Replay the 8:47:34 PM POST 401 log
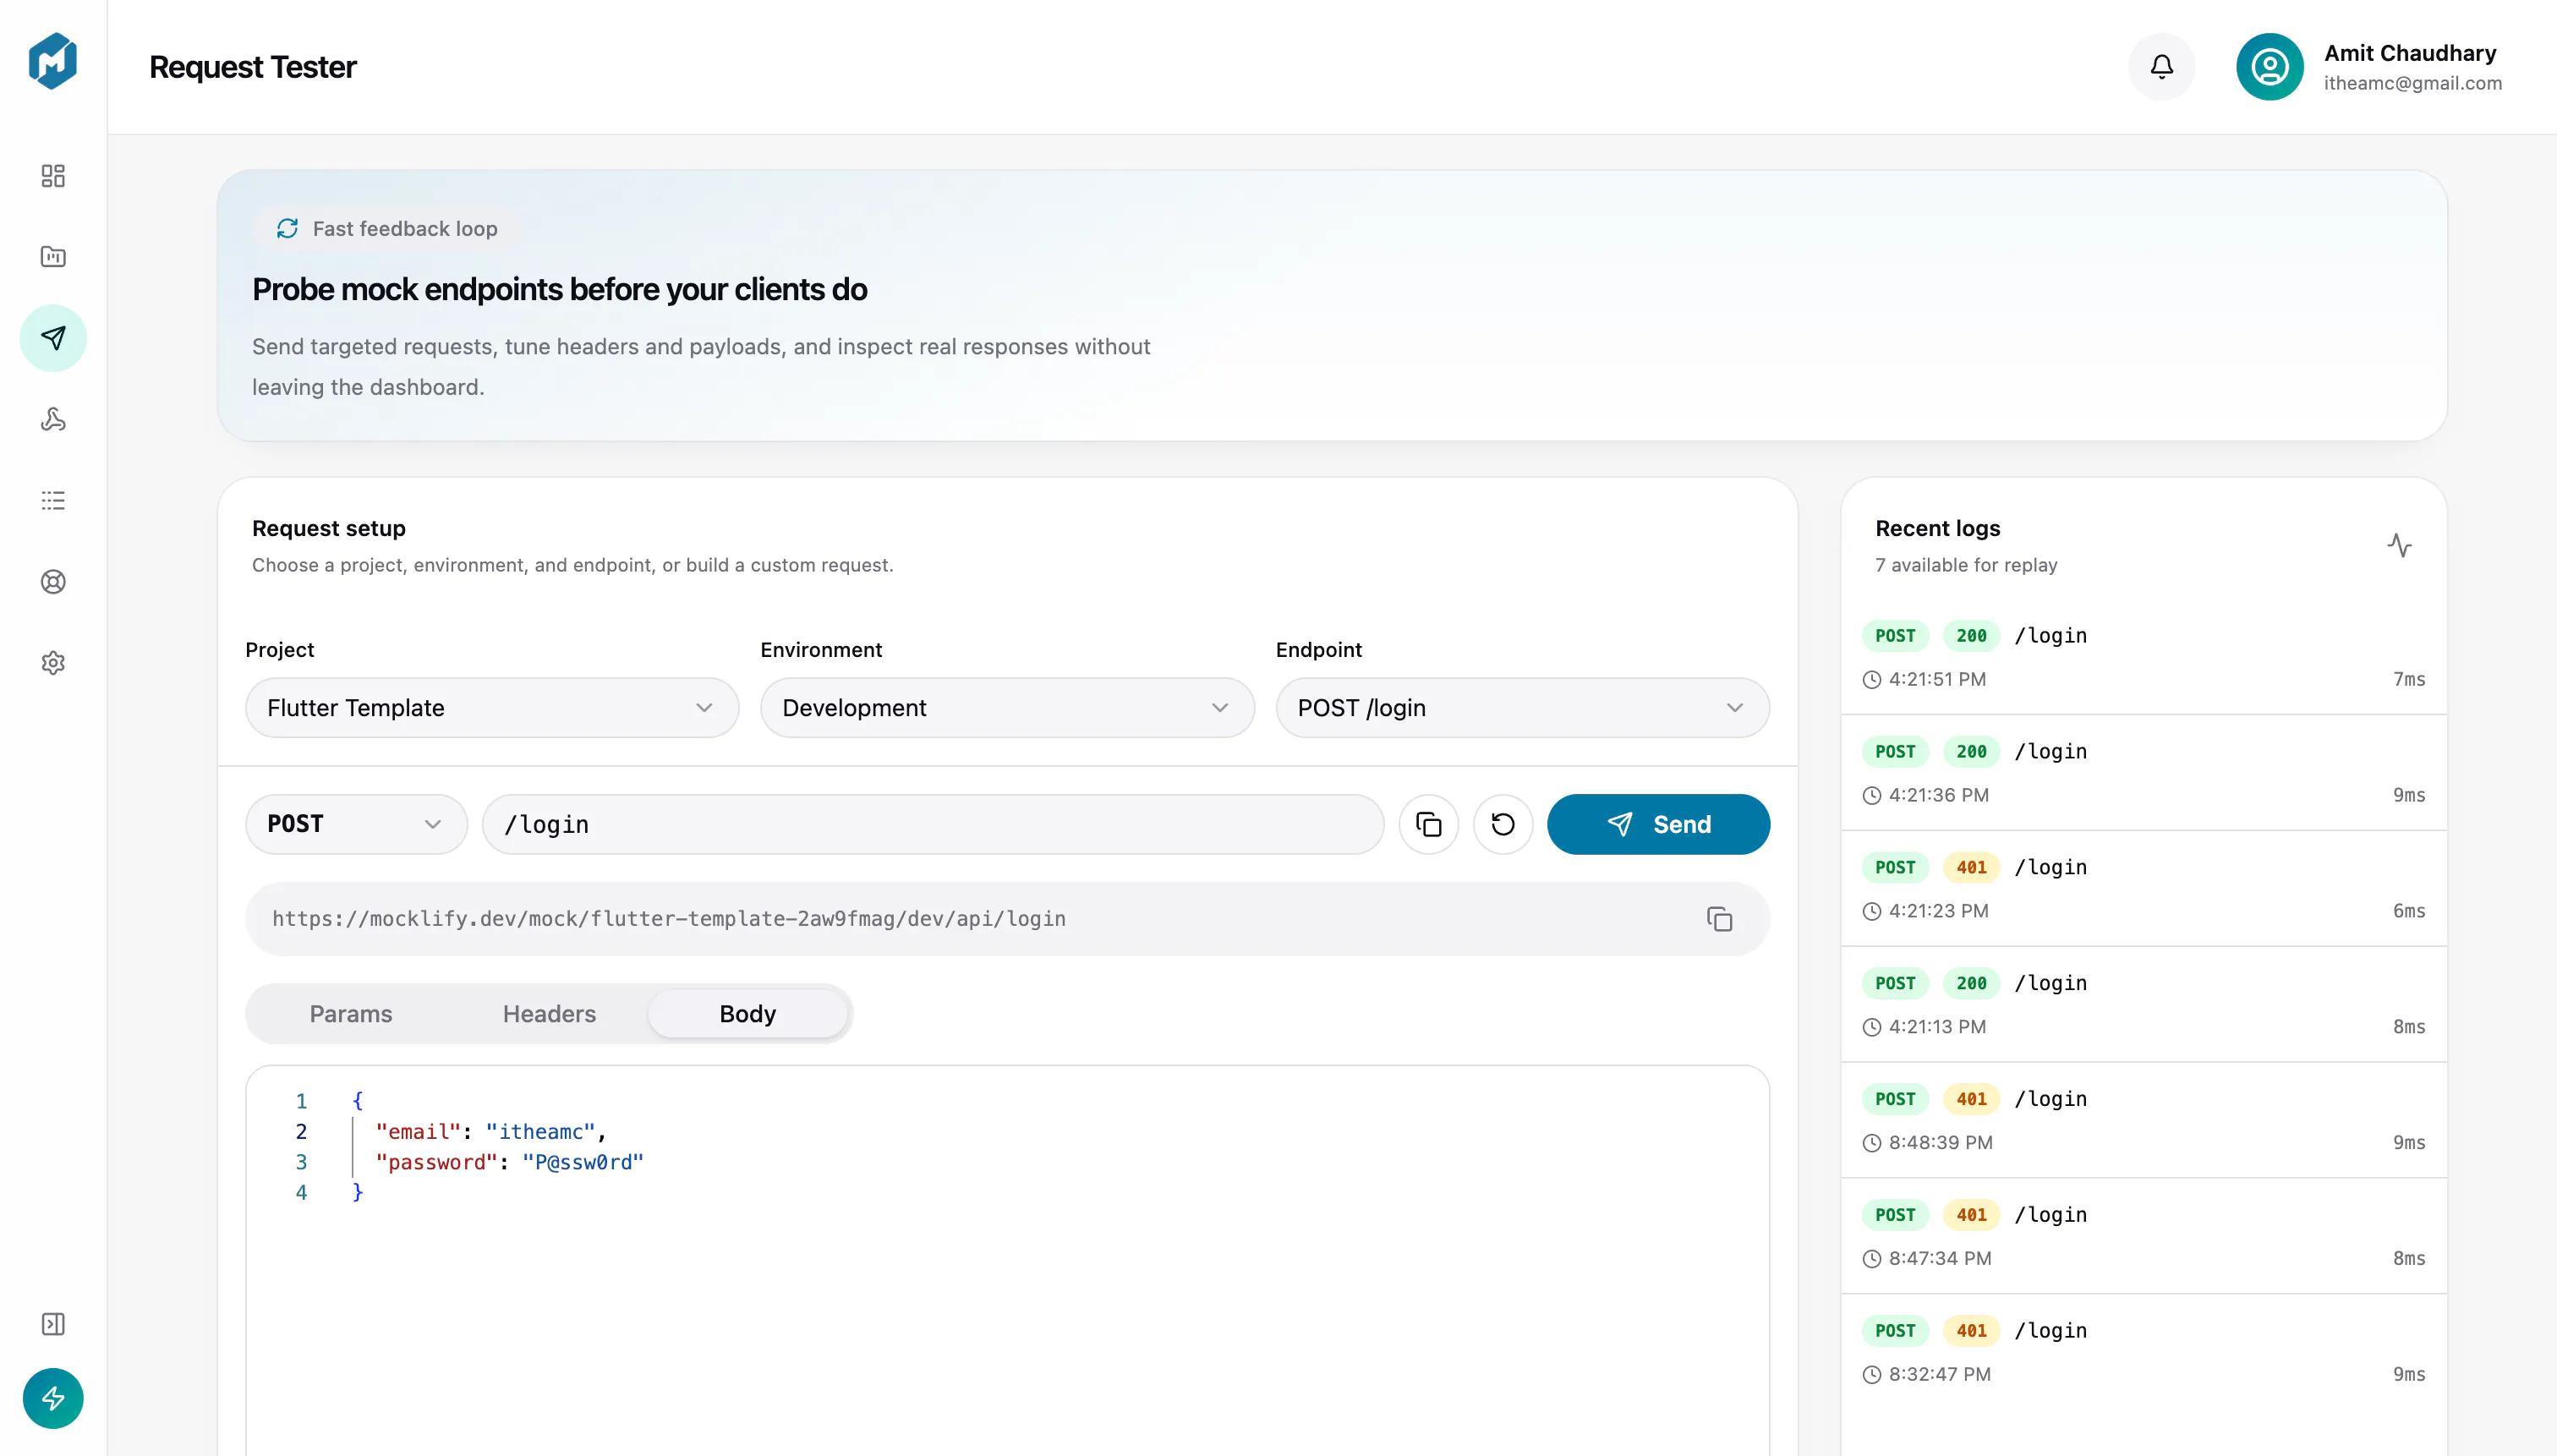Screen dimensions: 2557x1456 [2143, 1237]
